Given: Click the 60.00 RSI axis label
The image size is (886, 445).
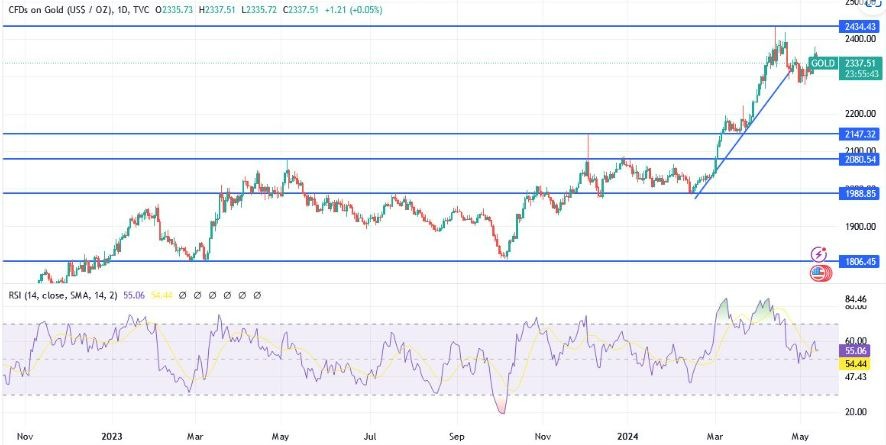Looking at the screenshot, I should point(857,341).
